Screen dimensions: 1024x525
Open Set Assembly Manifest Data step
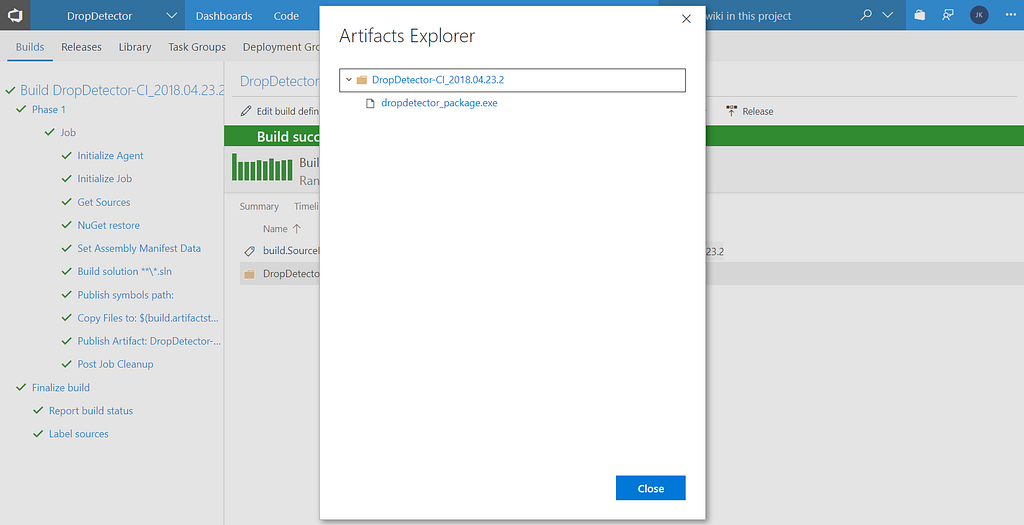click(139, 248)
